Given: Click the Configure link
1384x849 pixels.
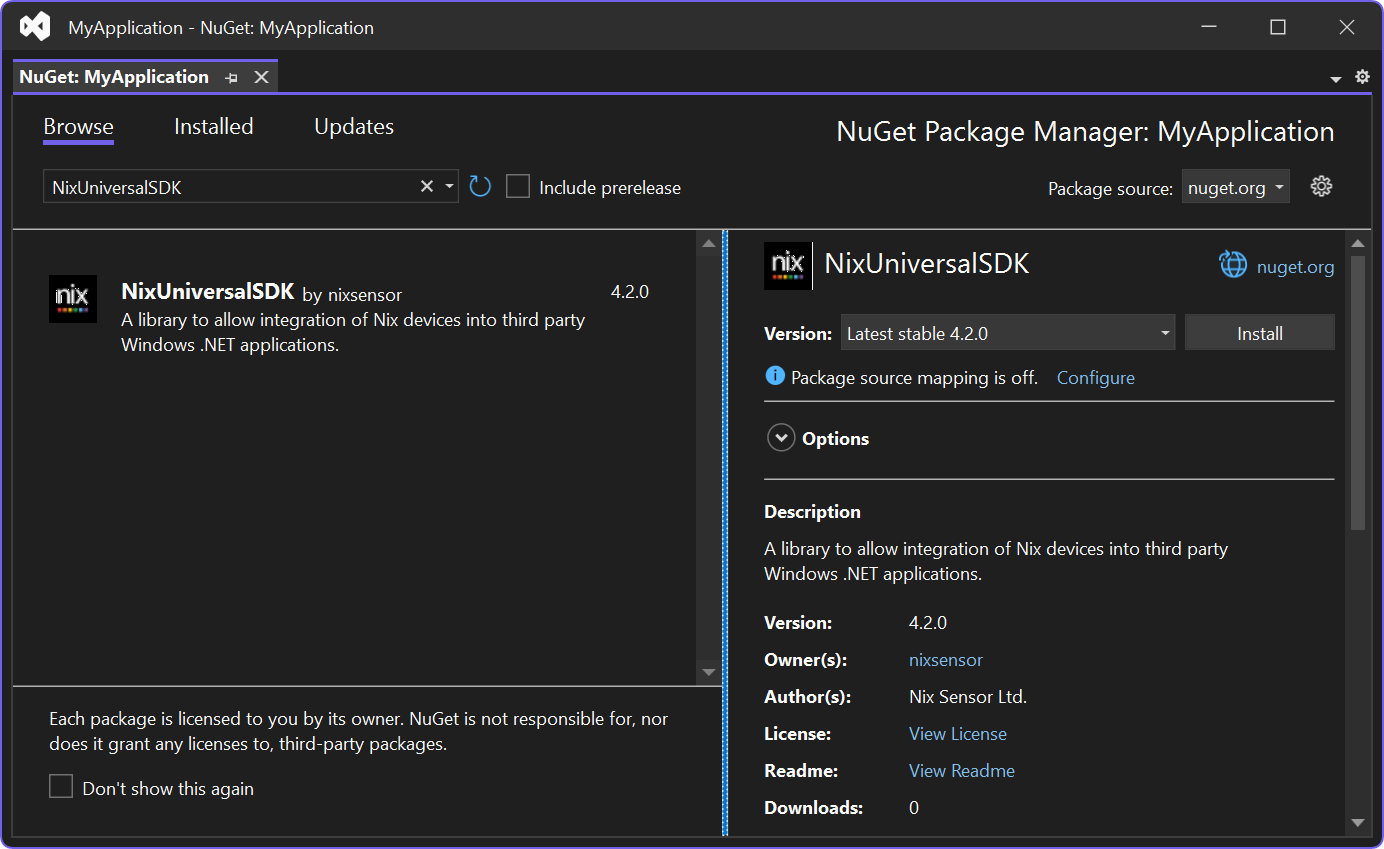Looking at the screenshot, I should pyautogui.click(x=1096, y=378).
